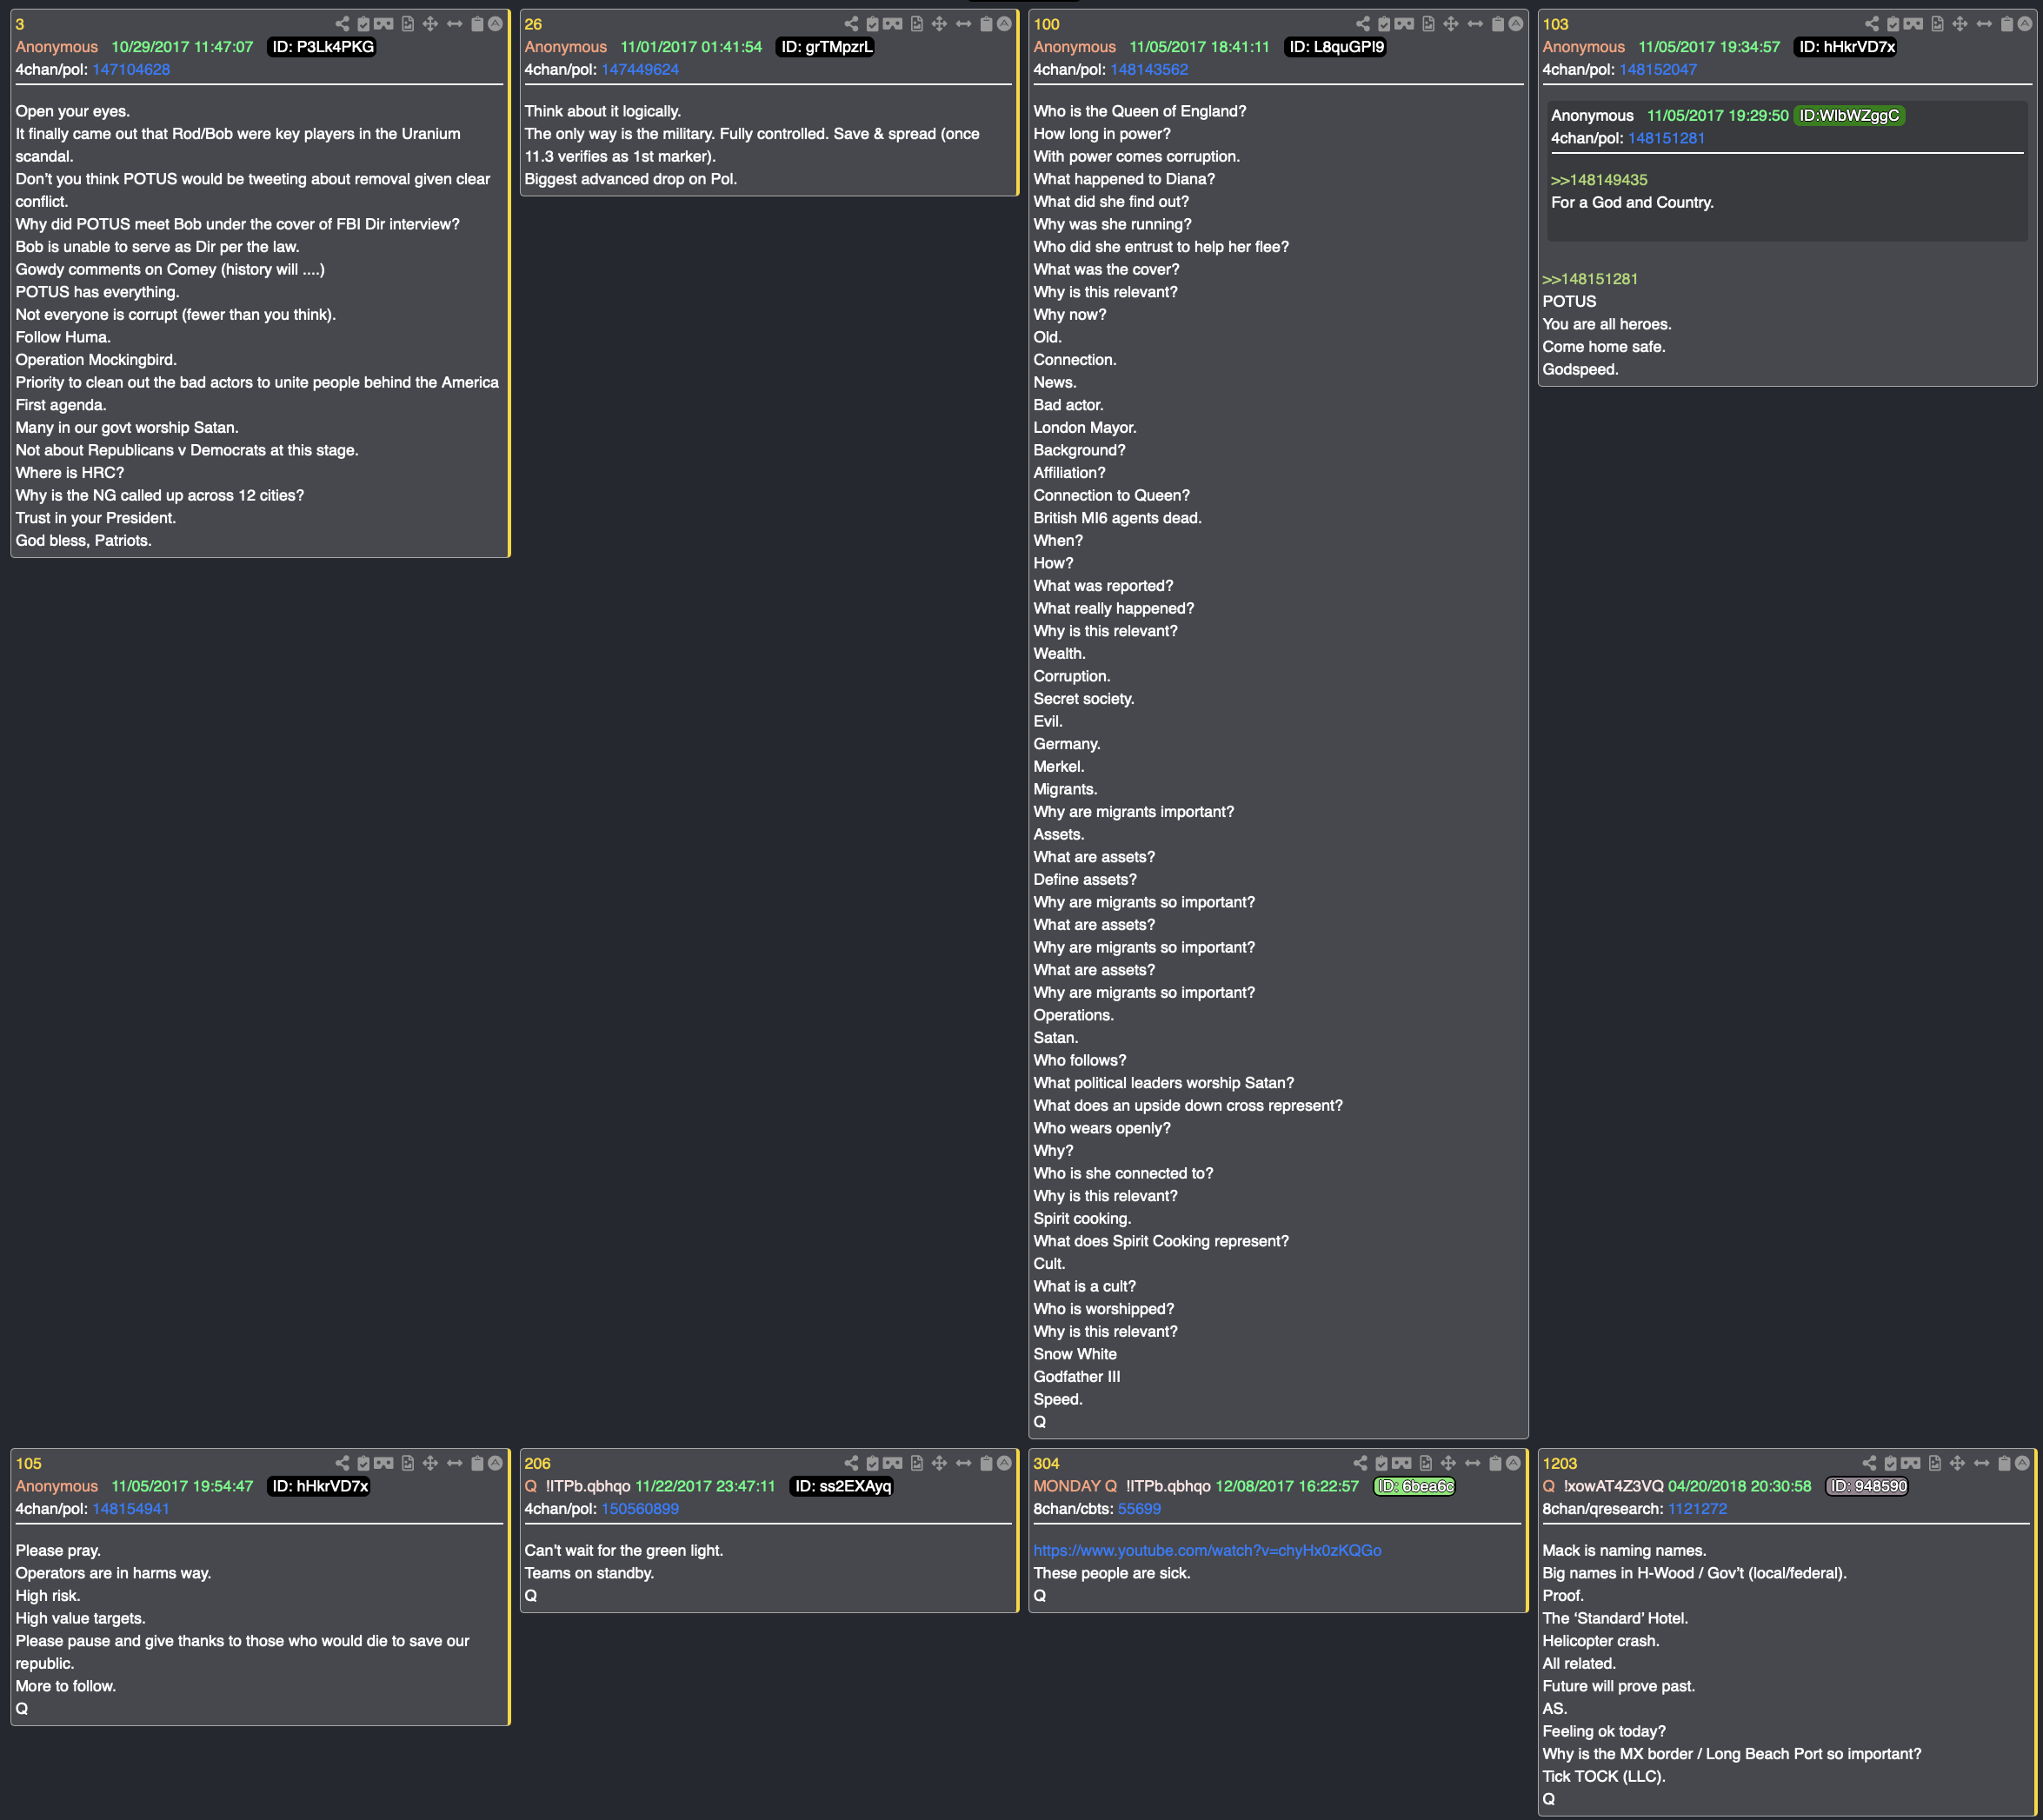The height and width of the screenshot is (1820, 2043).
Task: Open 4chan/pol post link 148143562
Action: click(1149, 70)
